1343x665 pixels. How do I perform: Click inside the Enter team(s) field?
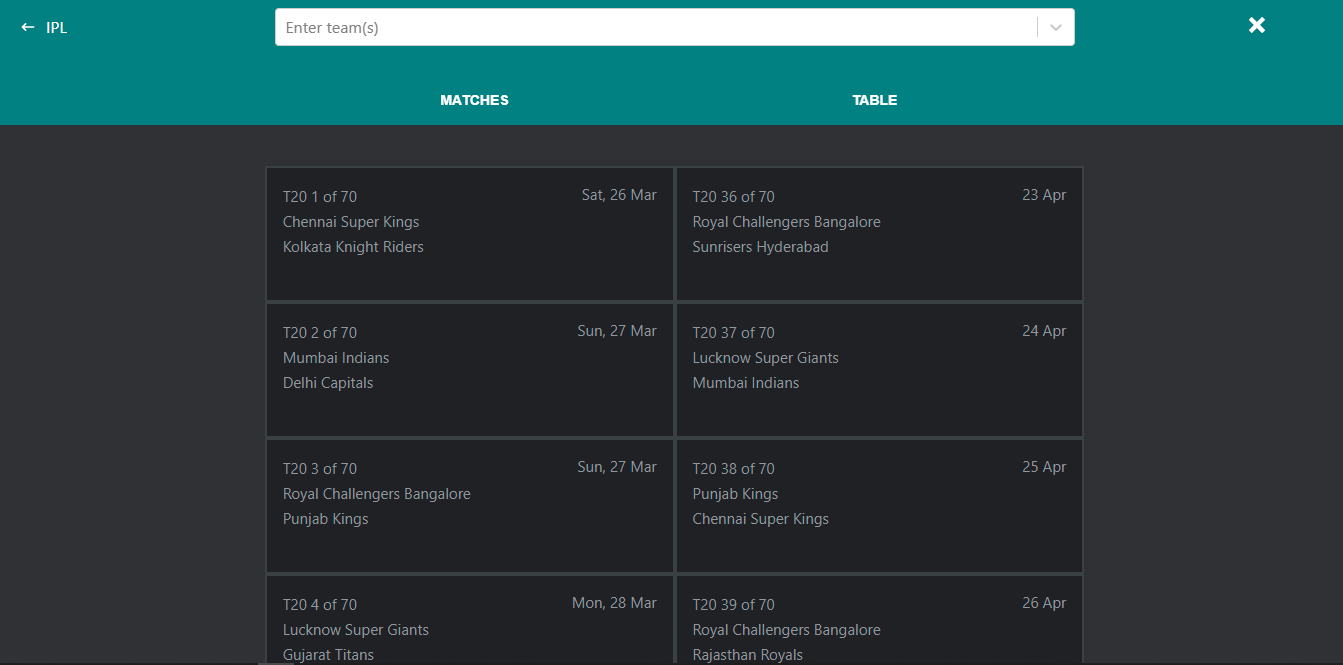point(600,27)
